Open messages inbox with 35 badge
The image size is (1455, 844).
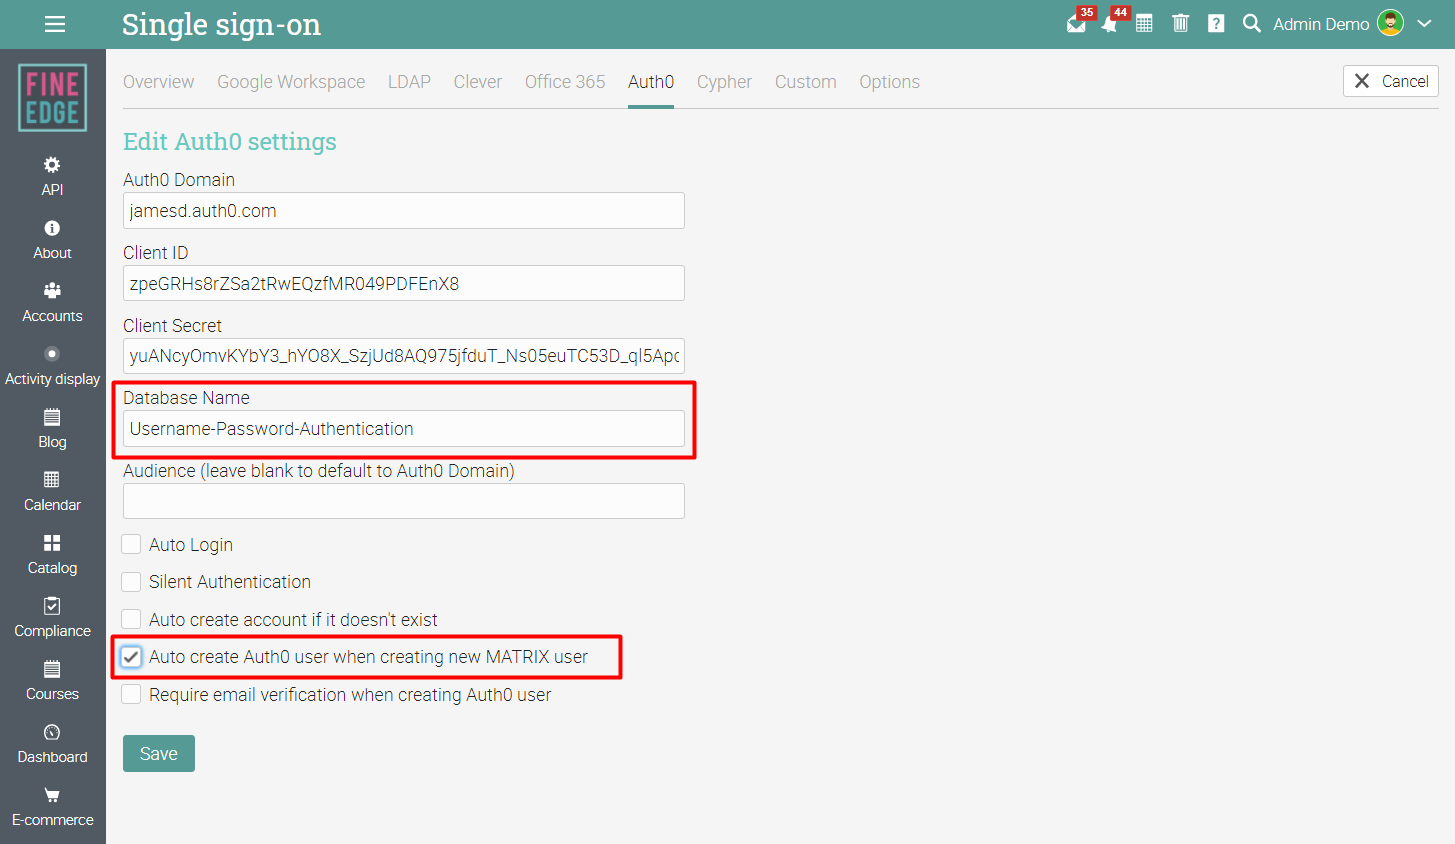click(x=1076, y=24)
